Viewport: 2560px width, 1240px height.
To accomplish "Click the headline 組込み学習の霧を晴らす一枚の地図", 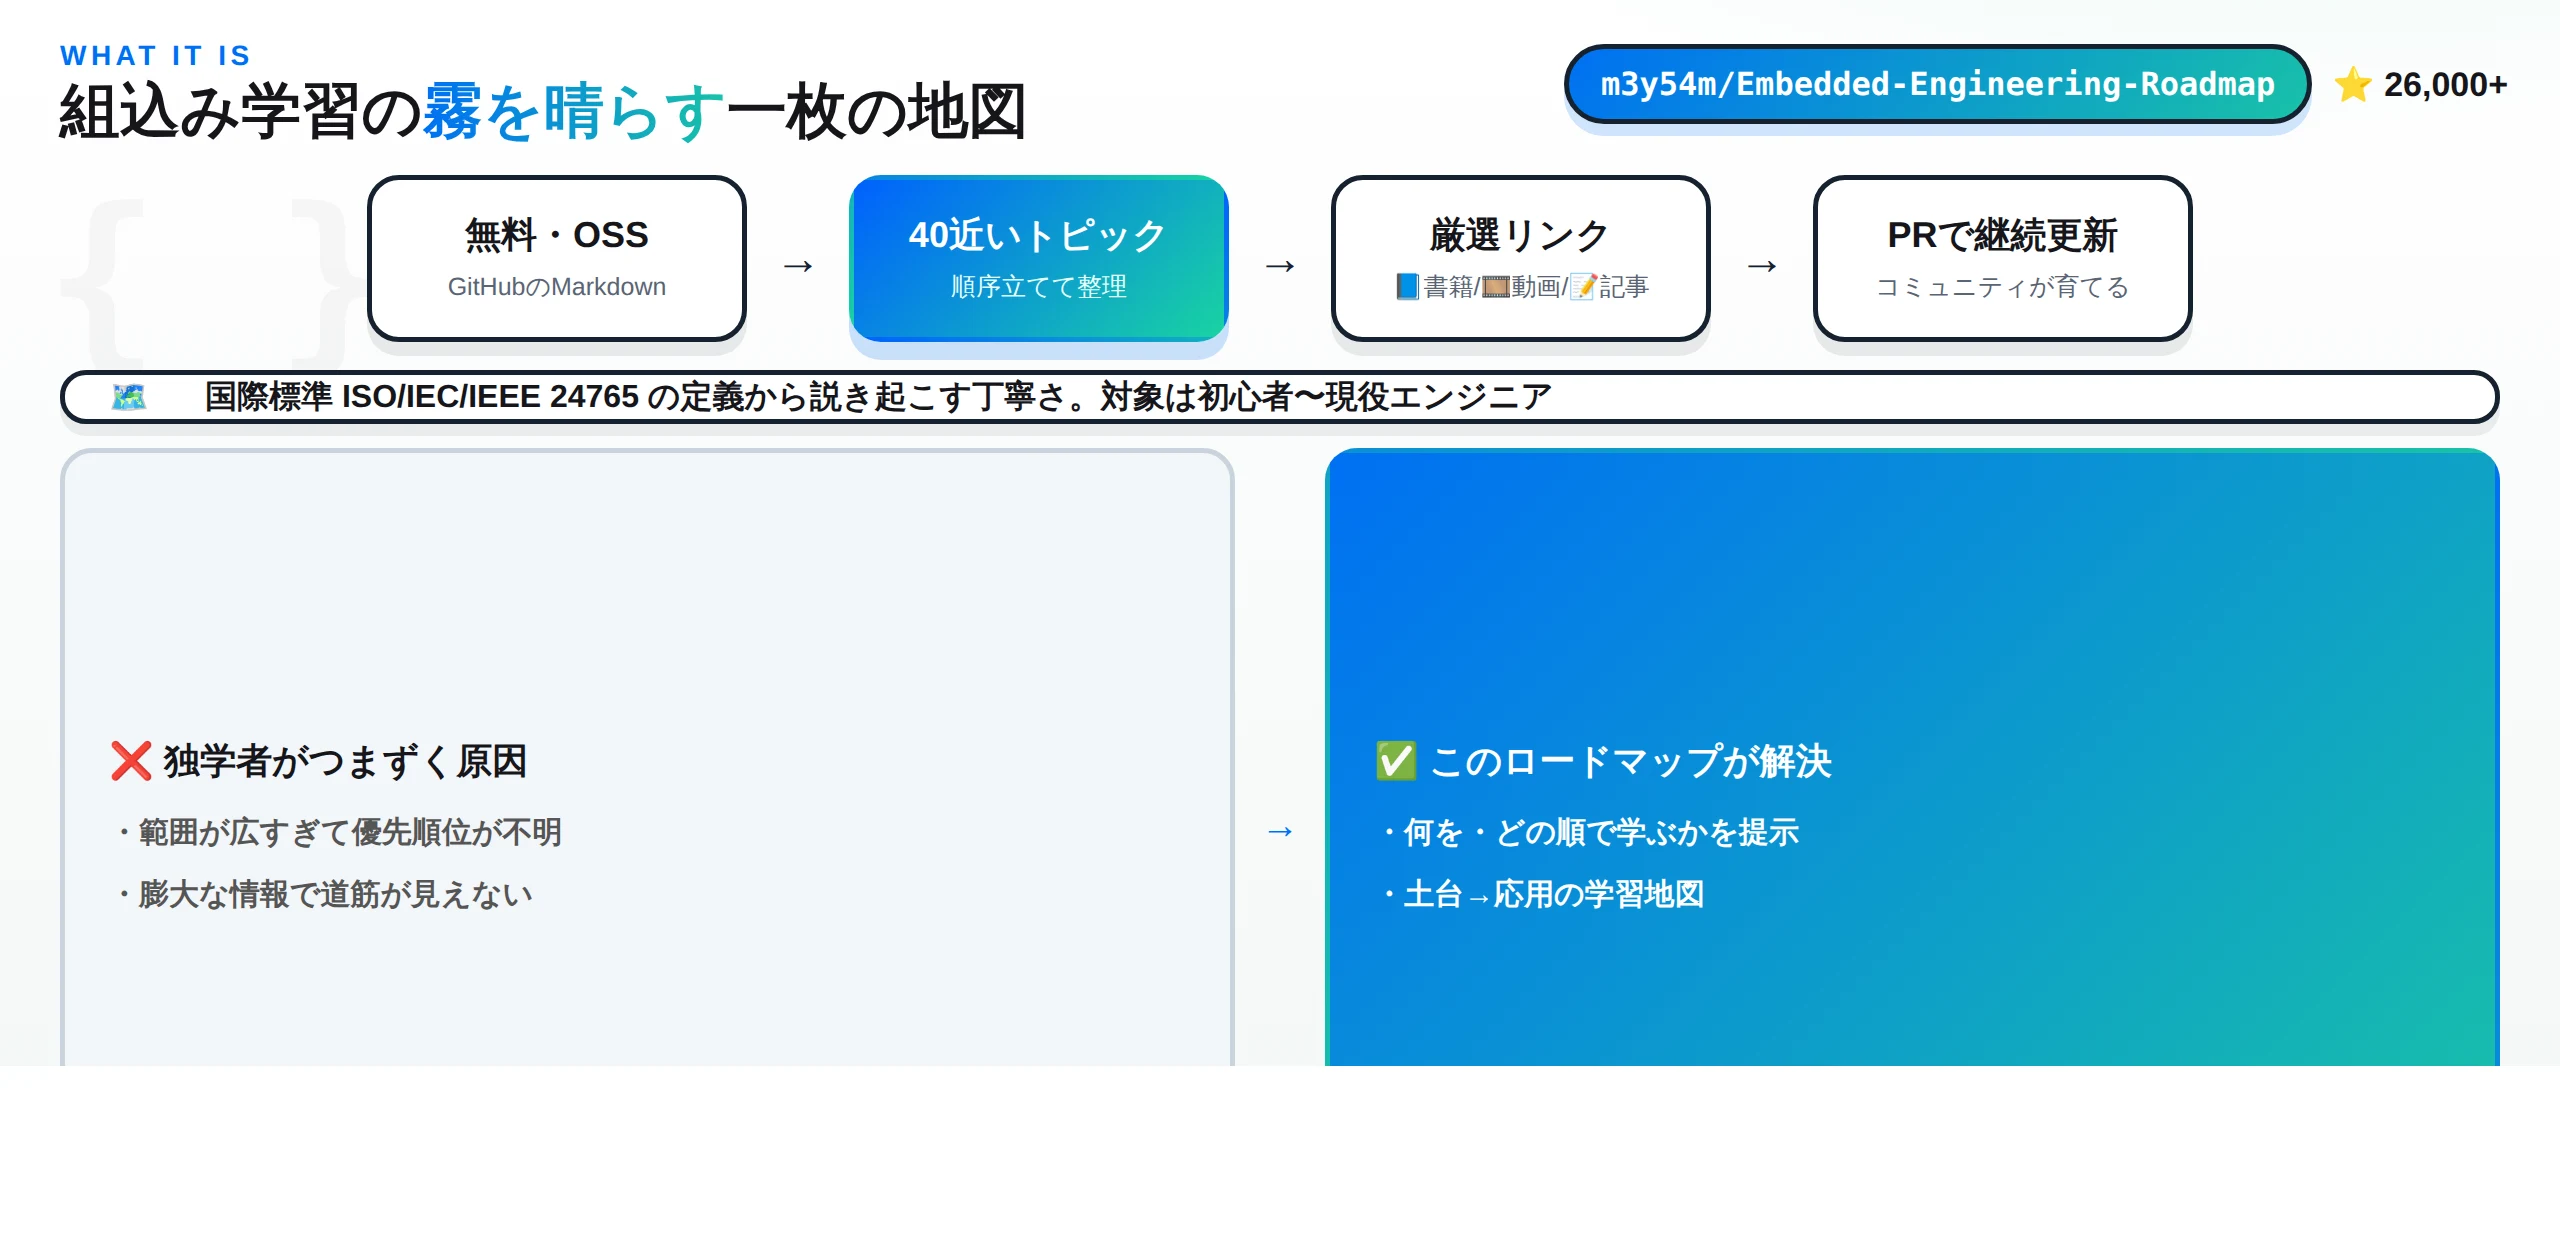I will pyautogui.click(x=543, y=112).
